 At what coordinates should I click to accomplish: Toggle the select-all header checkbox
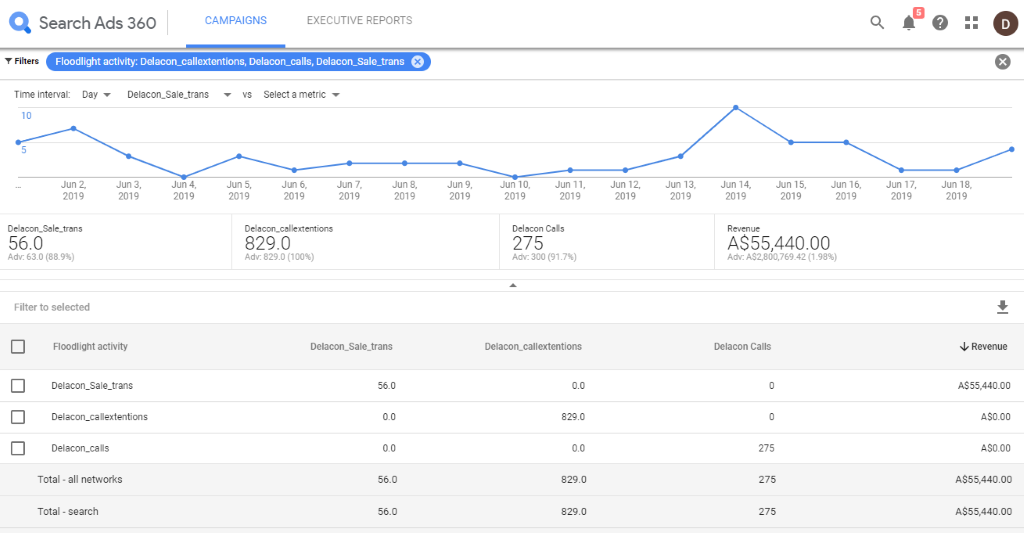click(18, 346)
